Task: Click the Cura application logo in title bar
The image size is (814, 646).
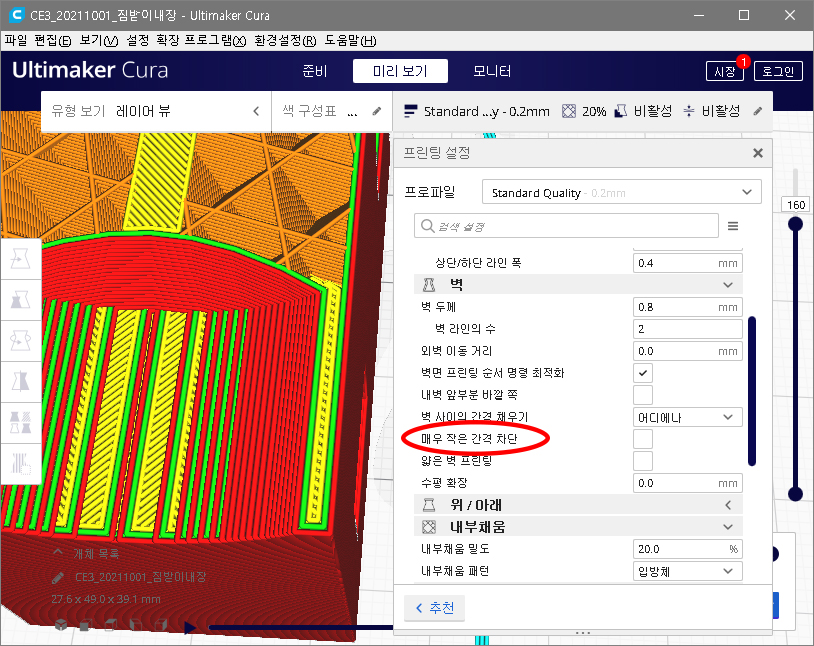Action: coord(16,15)
